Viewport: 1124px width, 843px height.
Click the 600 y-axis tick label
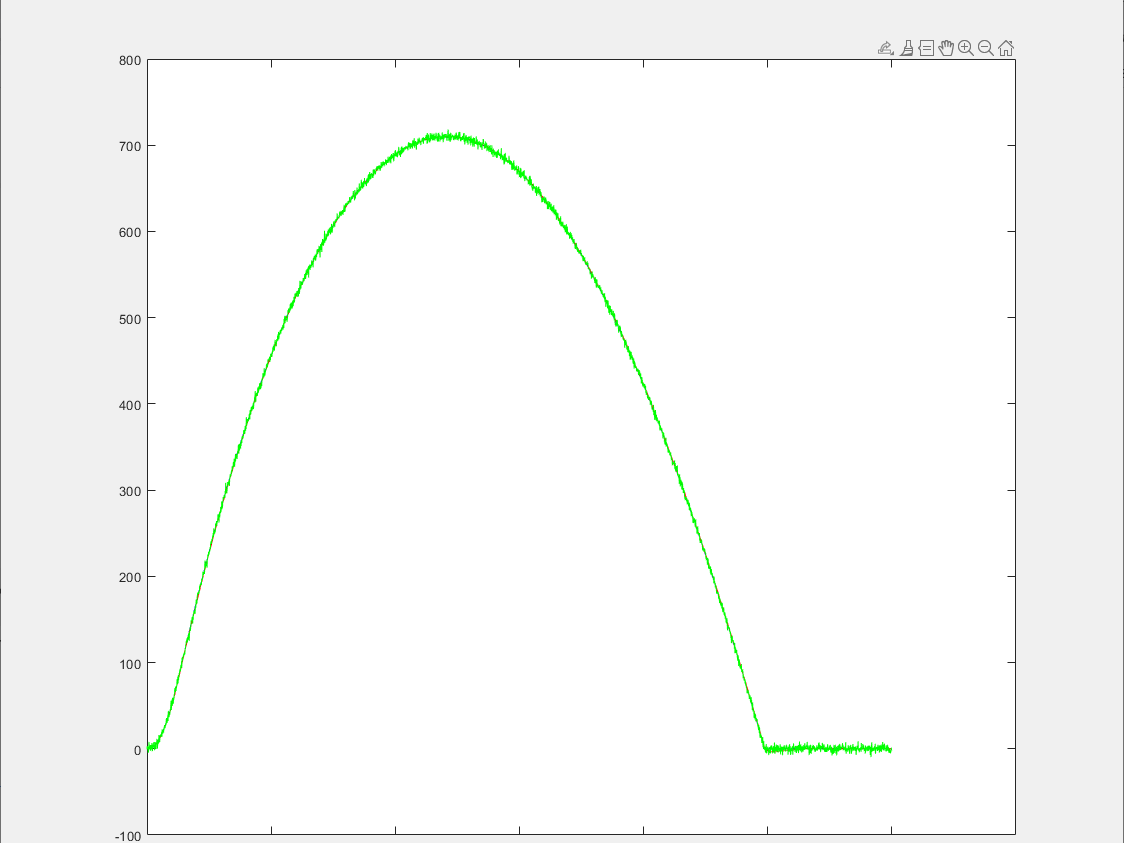point(129,232)
